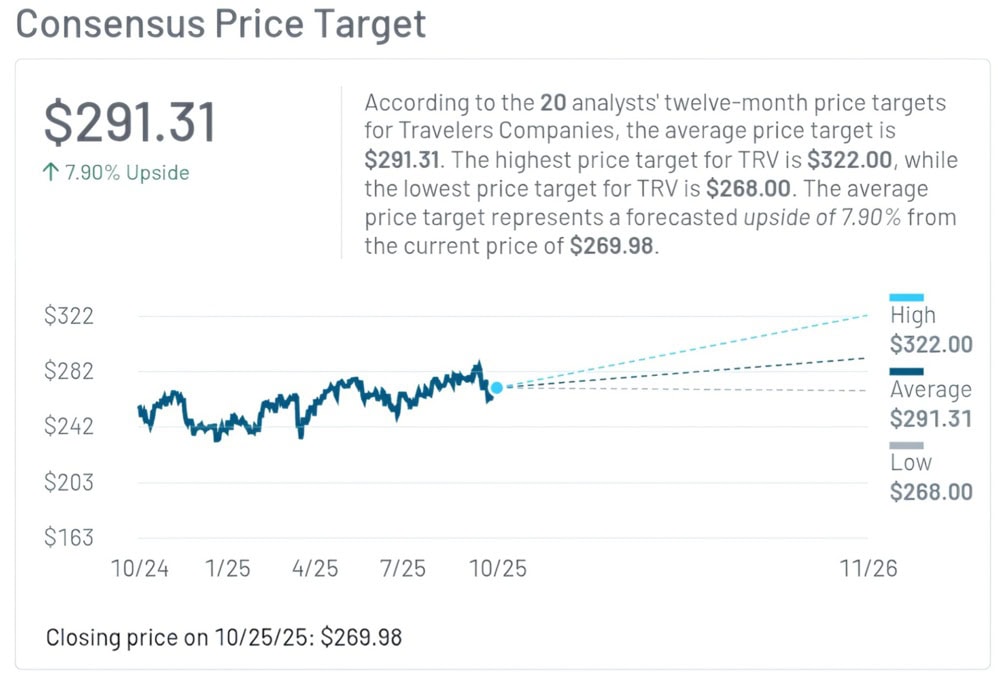Viewport: 1004px width, 682px height.
Task: Click the green upside arrow icon
Action: coord(50,172)
